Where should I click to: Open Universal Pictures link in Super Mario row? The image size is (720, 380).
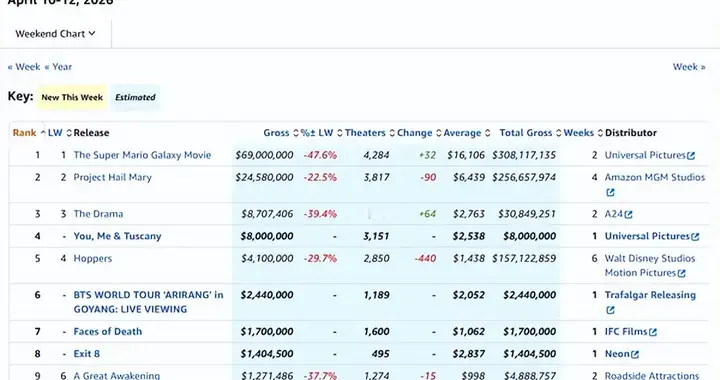coord(645,155)
